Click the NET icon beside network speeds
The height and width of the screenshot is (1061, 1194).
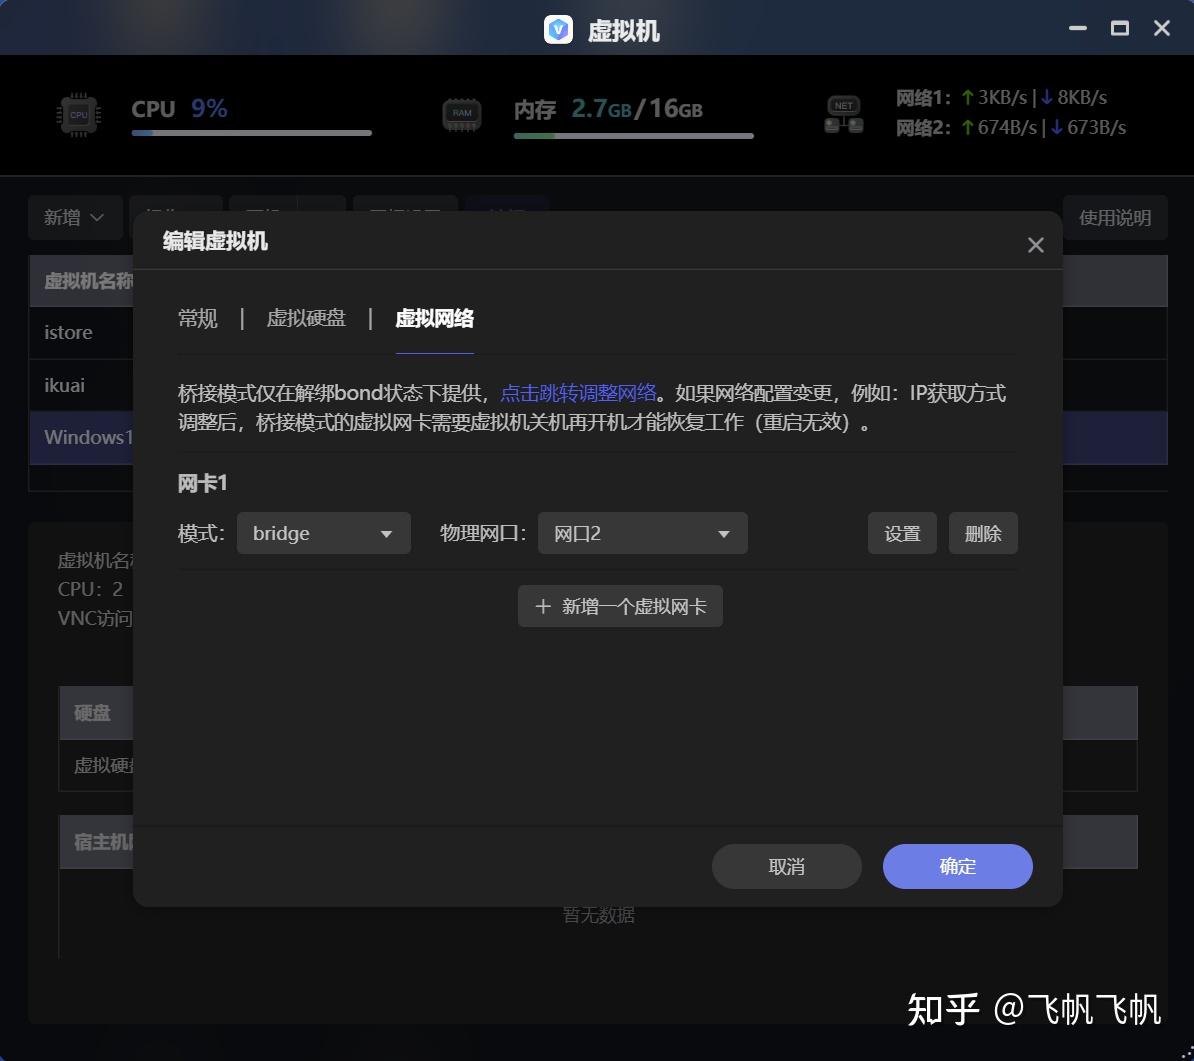(x=843, y=114)
